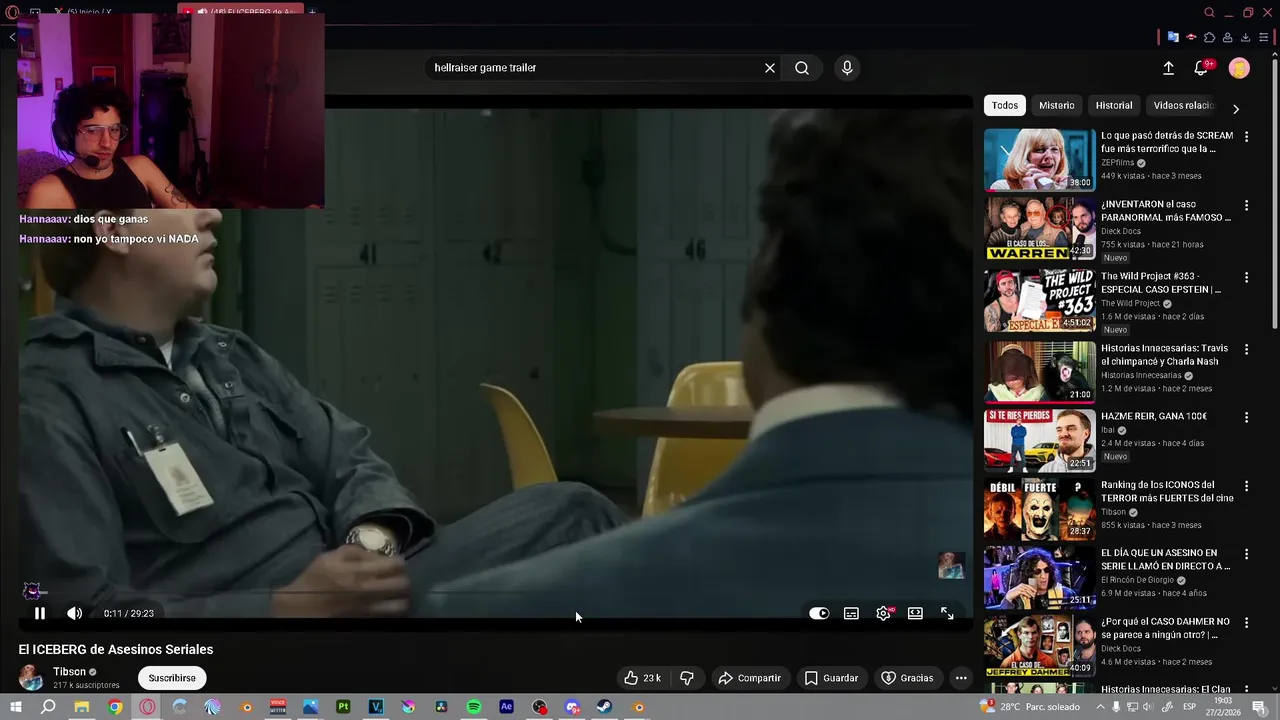Open more actions menu below video
This screenshot has width=1280, height=720.
click(x=961, y=678)
